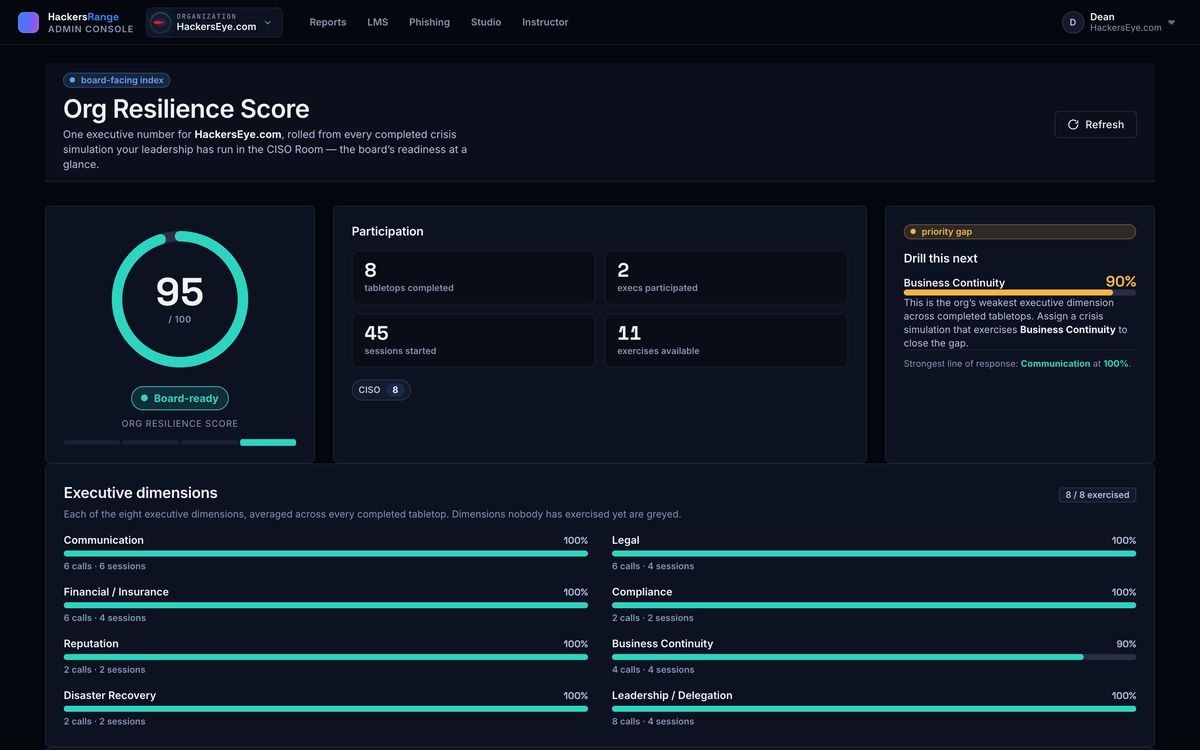Select the Business Continuity dimension bar
The image size is (1200, 750).
click(874, 657)
